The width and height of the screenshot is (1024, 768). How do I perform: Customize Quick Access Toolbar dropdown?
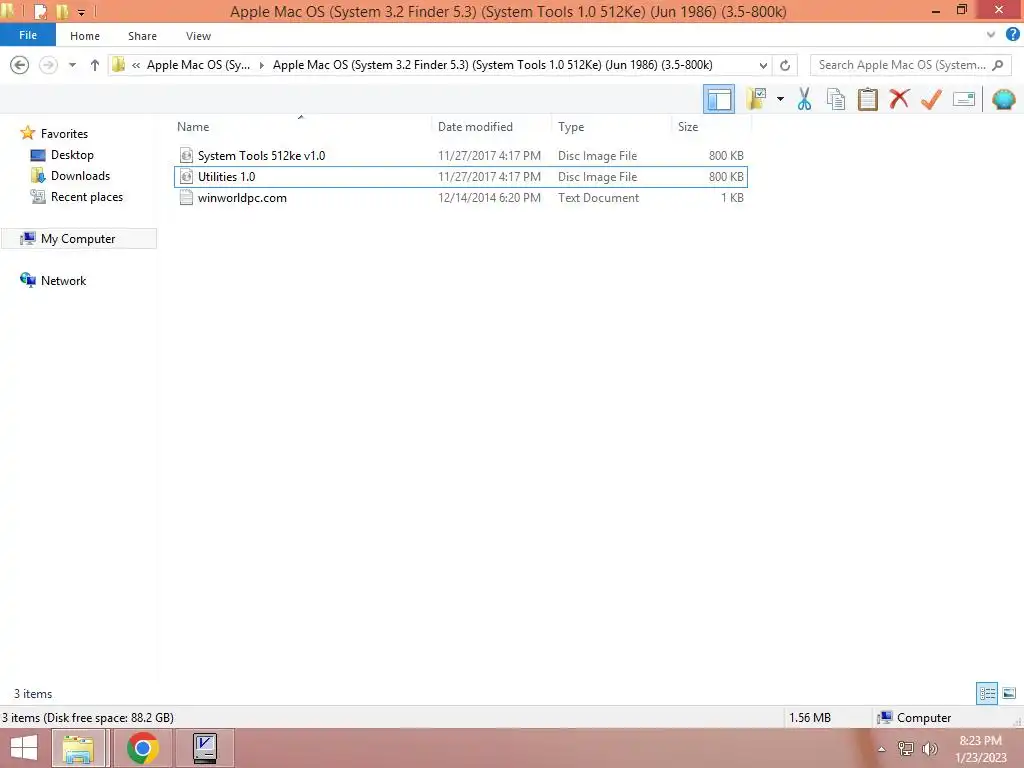(82, 12)
